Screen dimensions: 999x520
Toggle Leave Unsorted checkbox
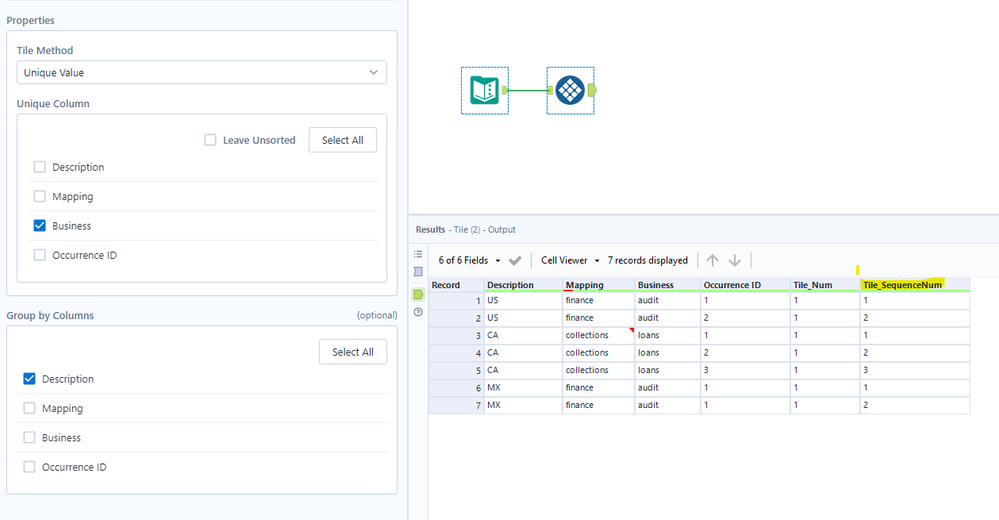point(210,140)
